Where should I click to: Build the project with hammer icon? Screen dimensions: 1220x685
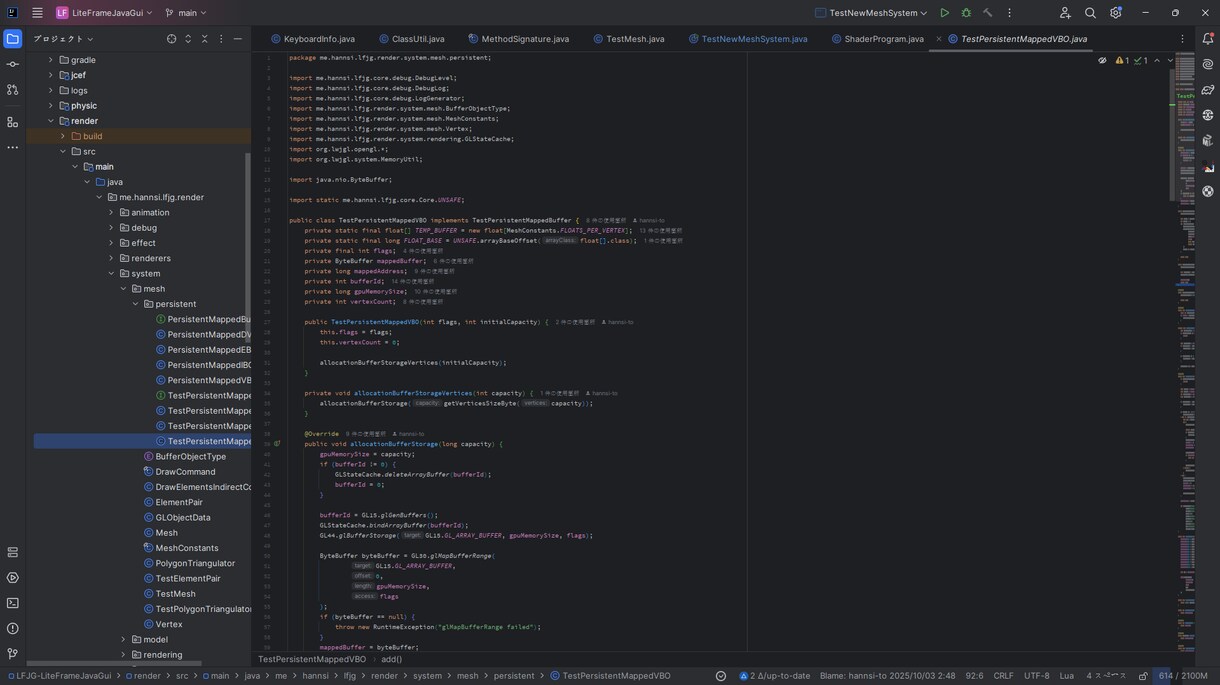(988, 13)
